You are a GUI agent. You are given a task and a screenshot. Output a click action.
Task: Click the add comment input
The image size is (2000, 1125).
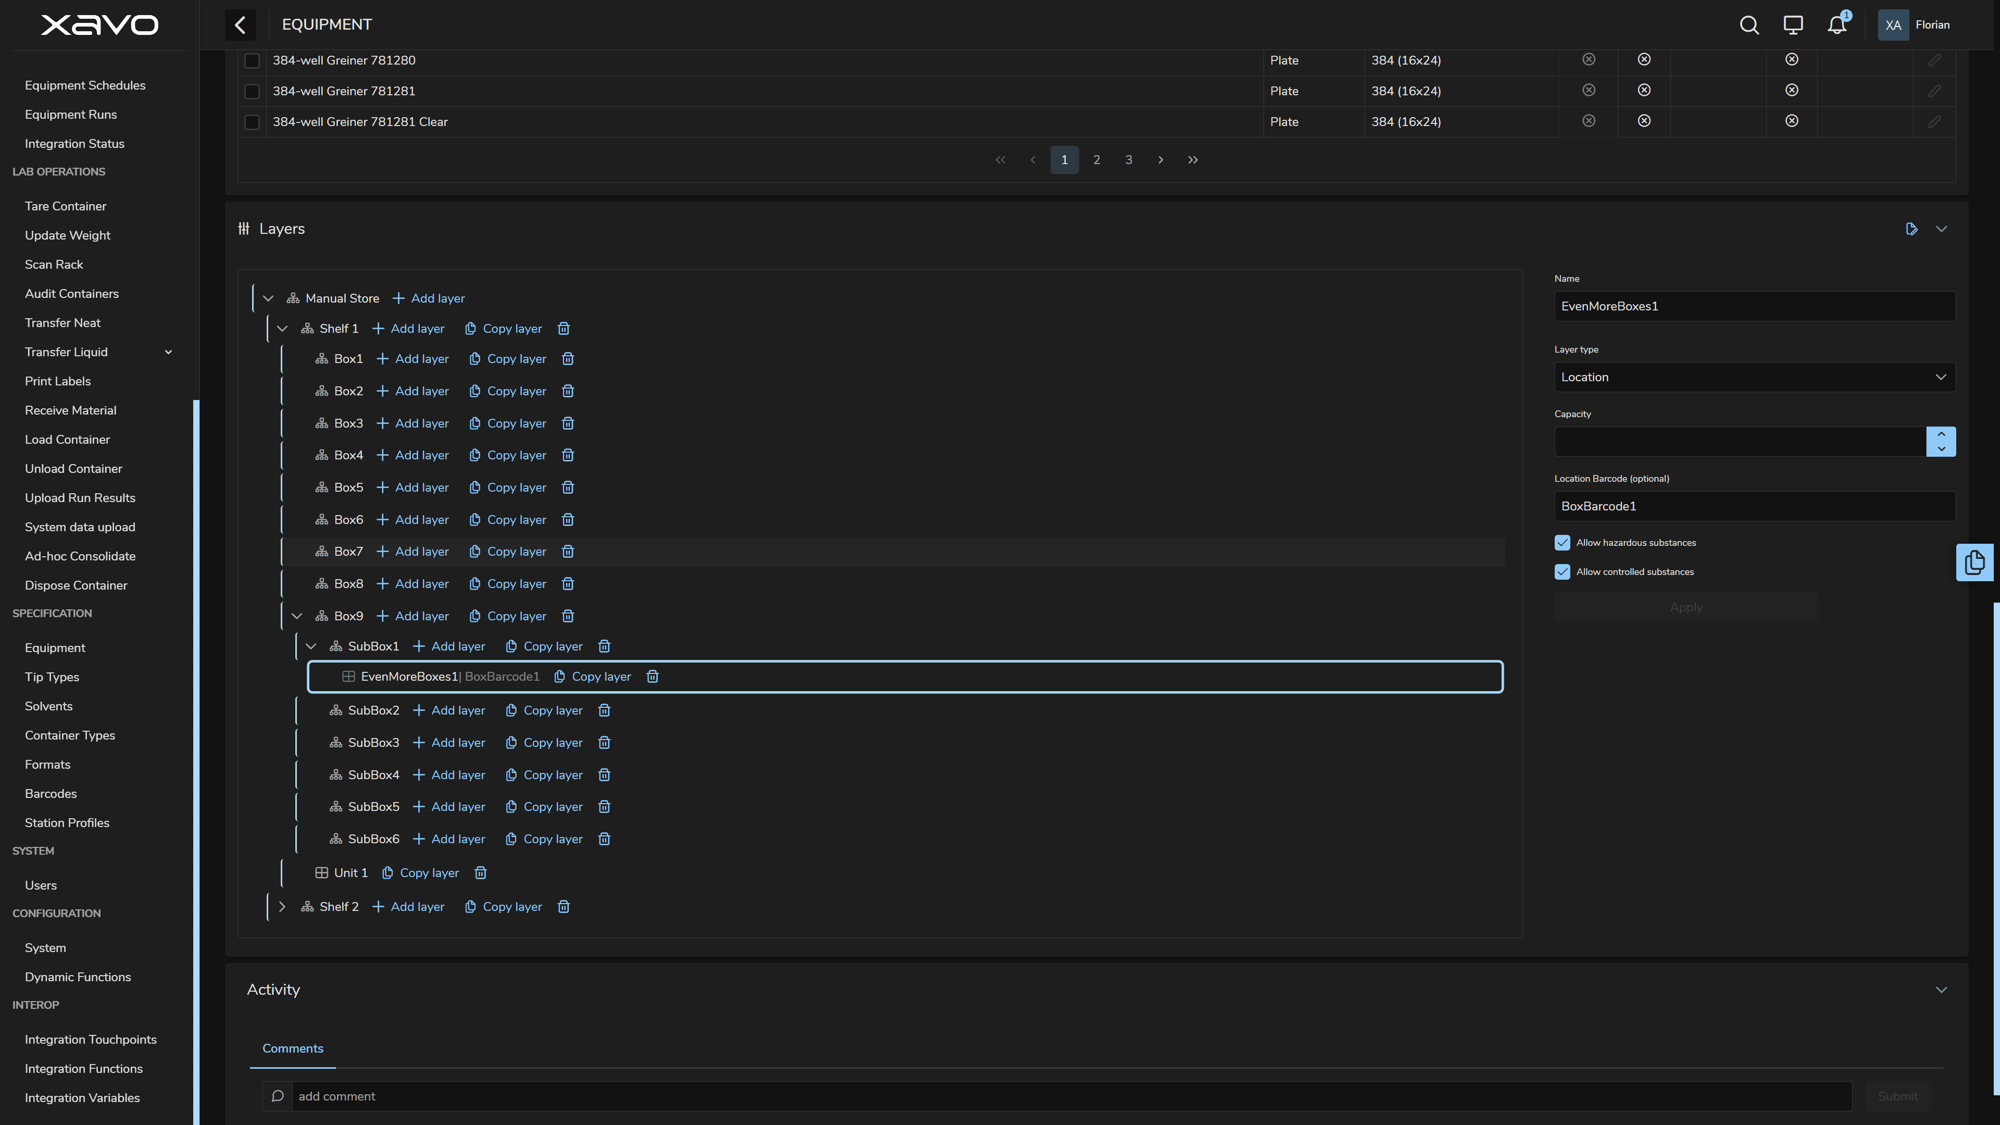(1070, 1097)
